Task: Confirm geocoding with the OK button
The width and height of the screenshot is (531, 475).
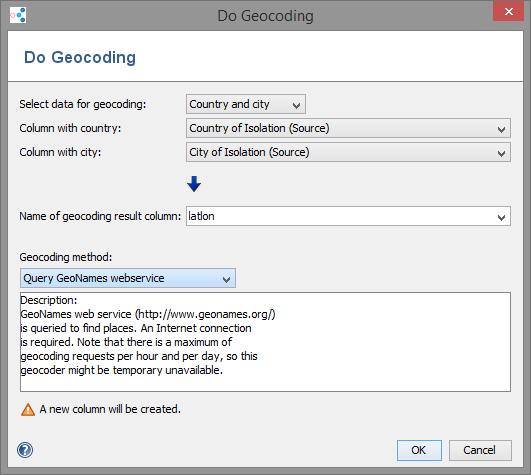Action: 419,450
